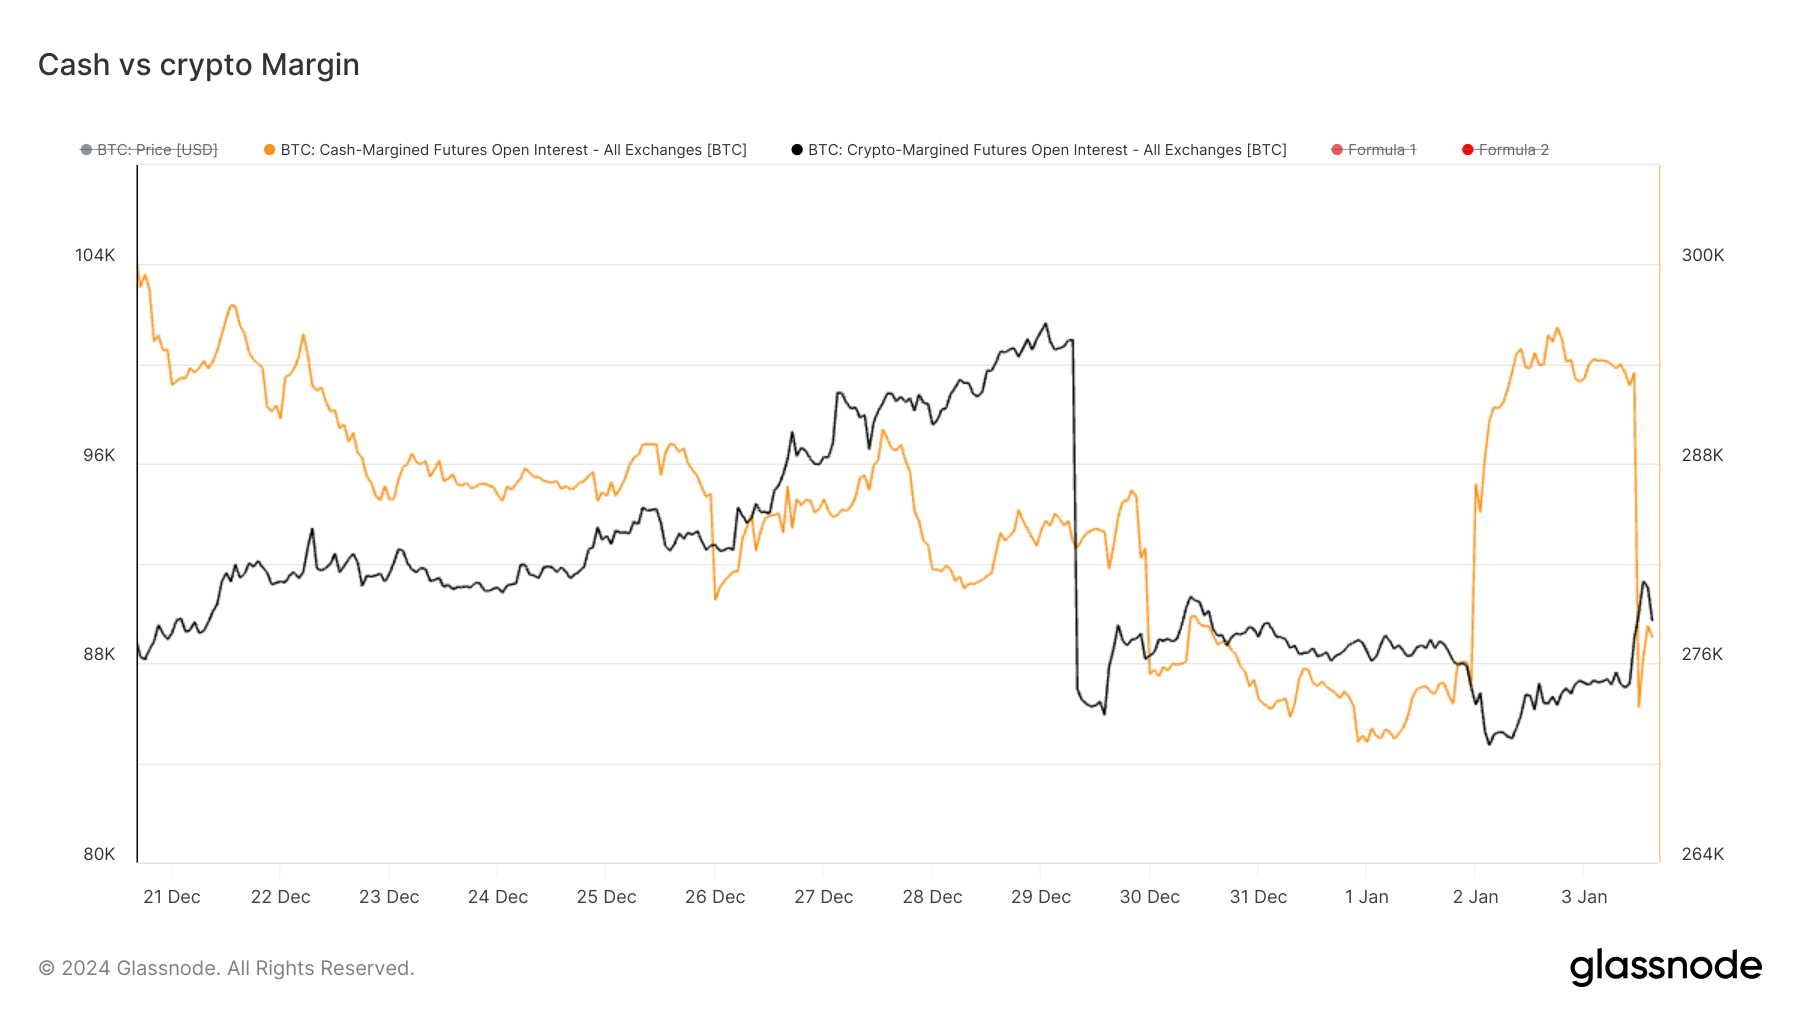Click the red Formula 1 legend dot
Image resolution: width=1800 pixels, height=1013 pixels.
[x=1337, y=149]
